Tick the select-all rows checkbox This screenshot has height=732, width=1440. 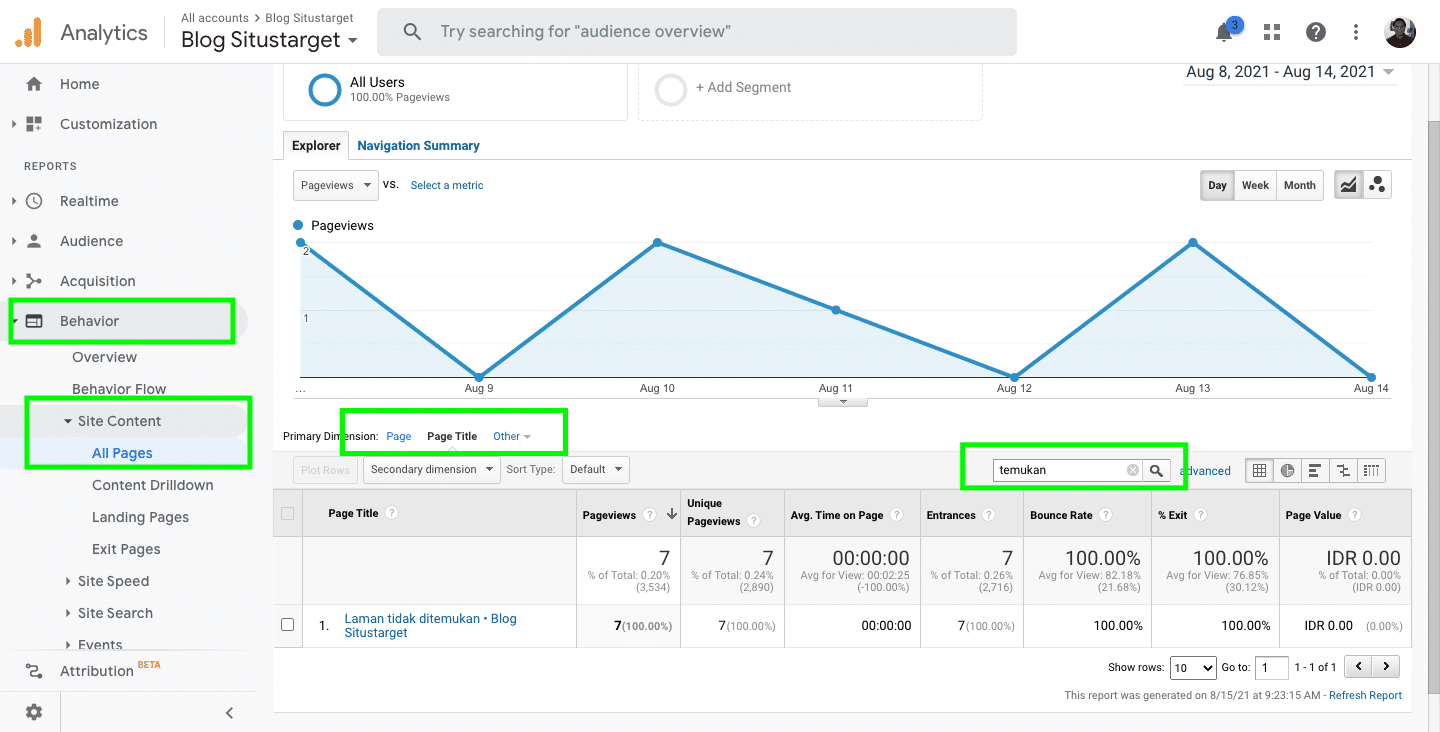coord(288,513)
